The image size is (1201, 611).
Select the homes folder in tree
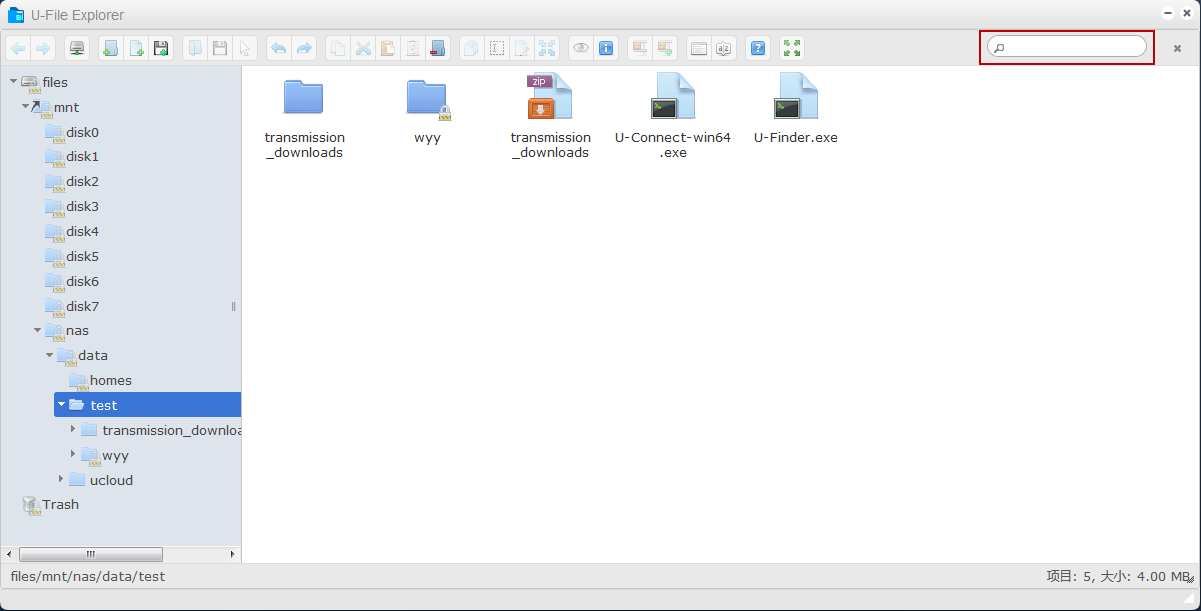point(110,380)
